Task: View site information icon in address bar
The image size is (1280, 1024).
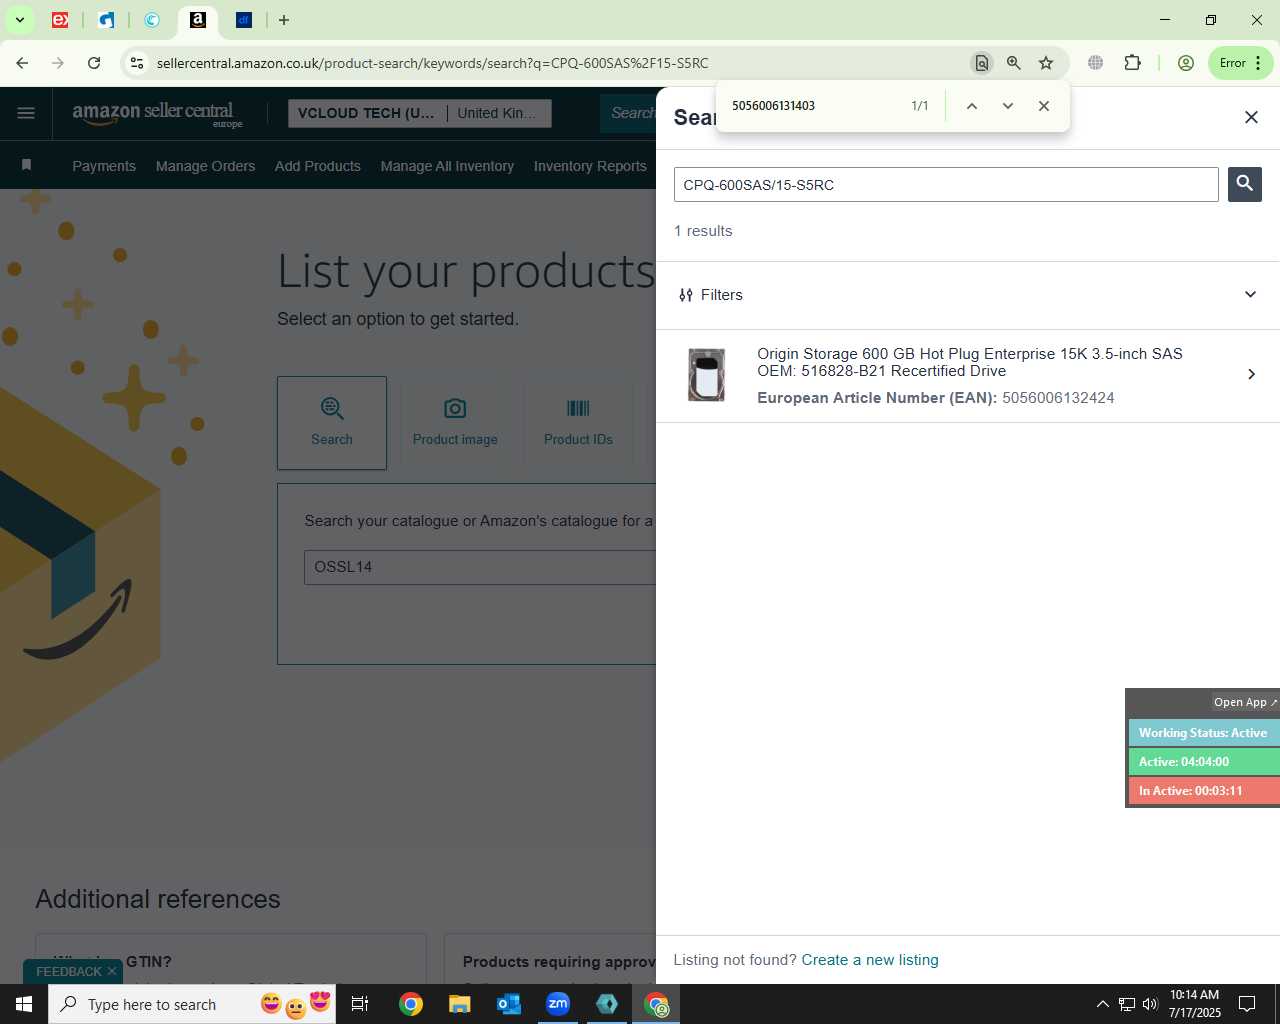Action: pos(137,63)
